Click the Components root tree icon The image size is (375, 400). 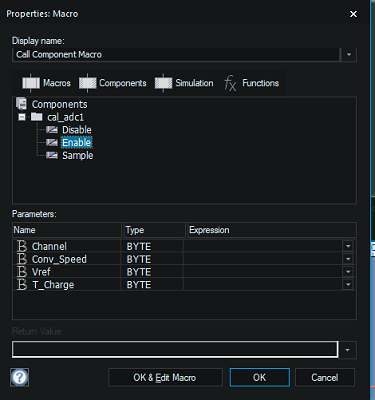pos(21,104)
